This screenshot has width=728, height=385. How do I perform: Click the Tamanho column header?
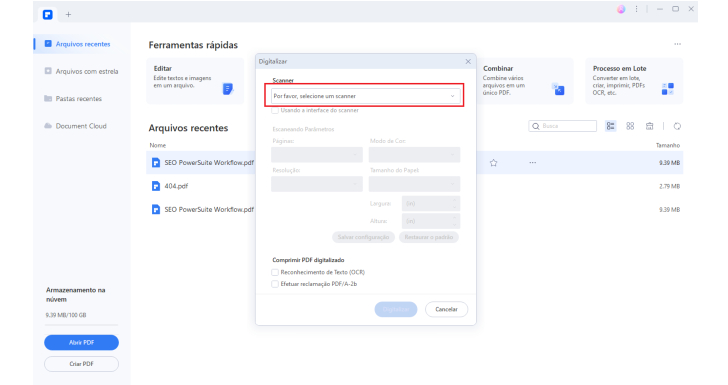[x=668, y=145]
